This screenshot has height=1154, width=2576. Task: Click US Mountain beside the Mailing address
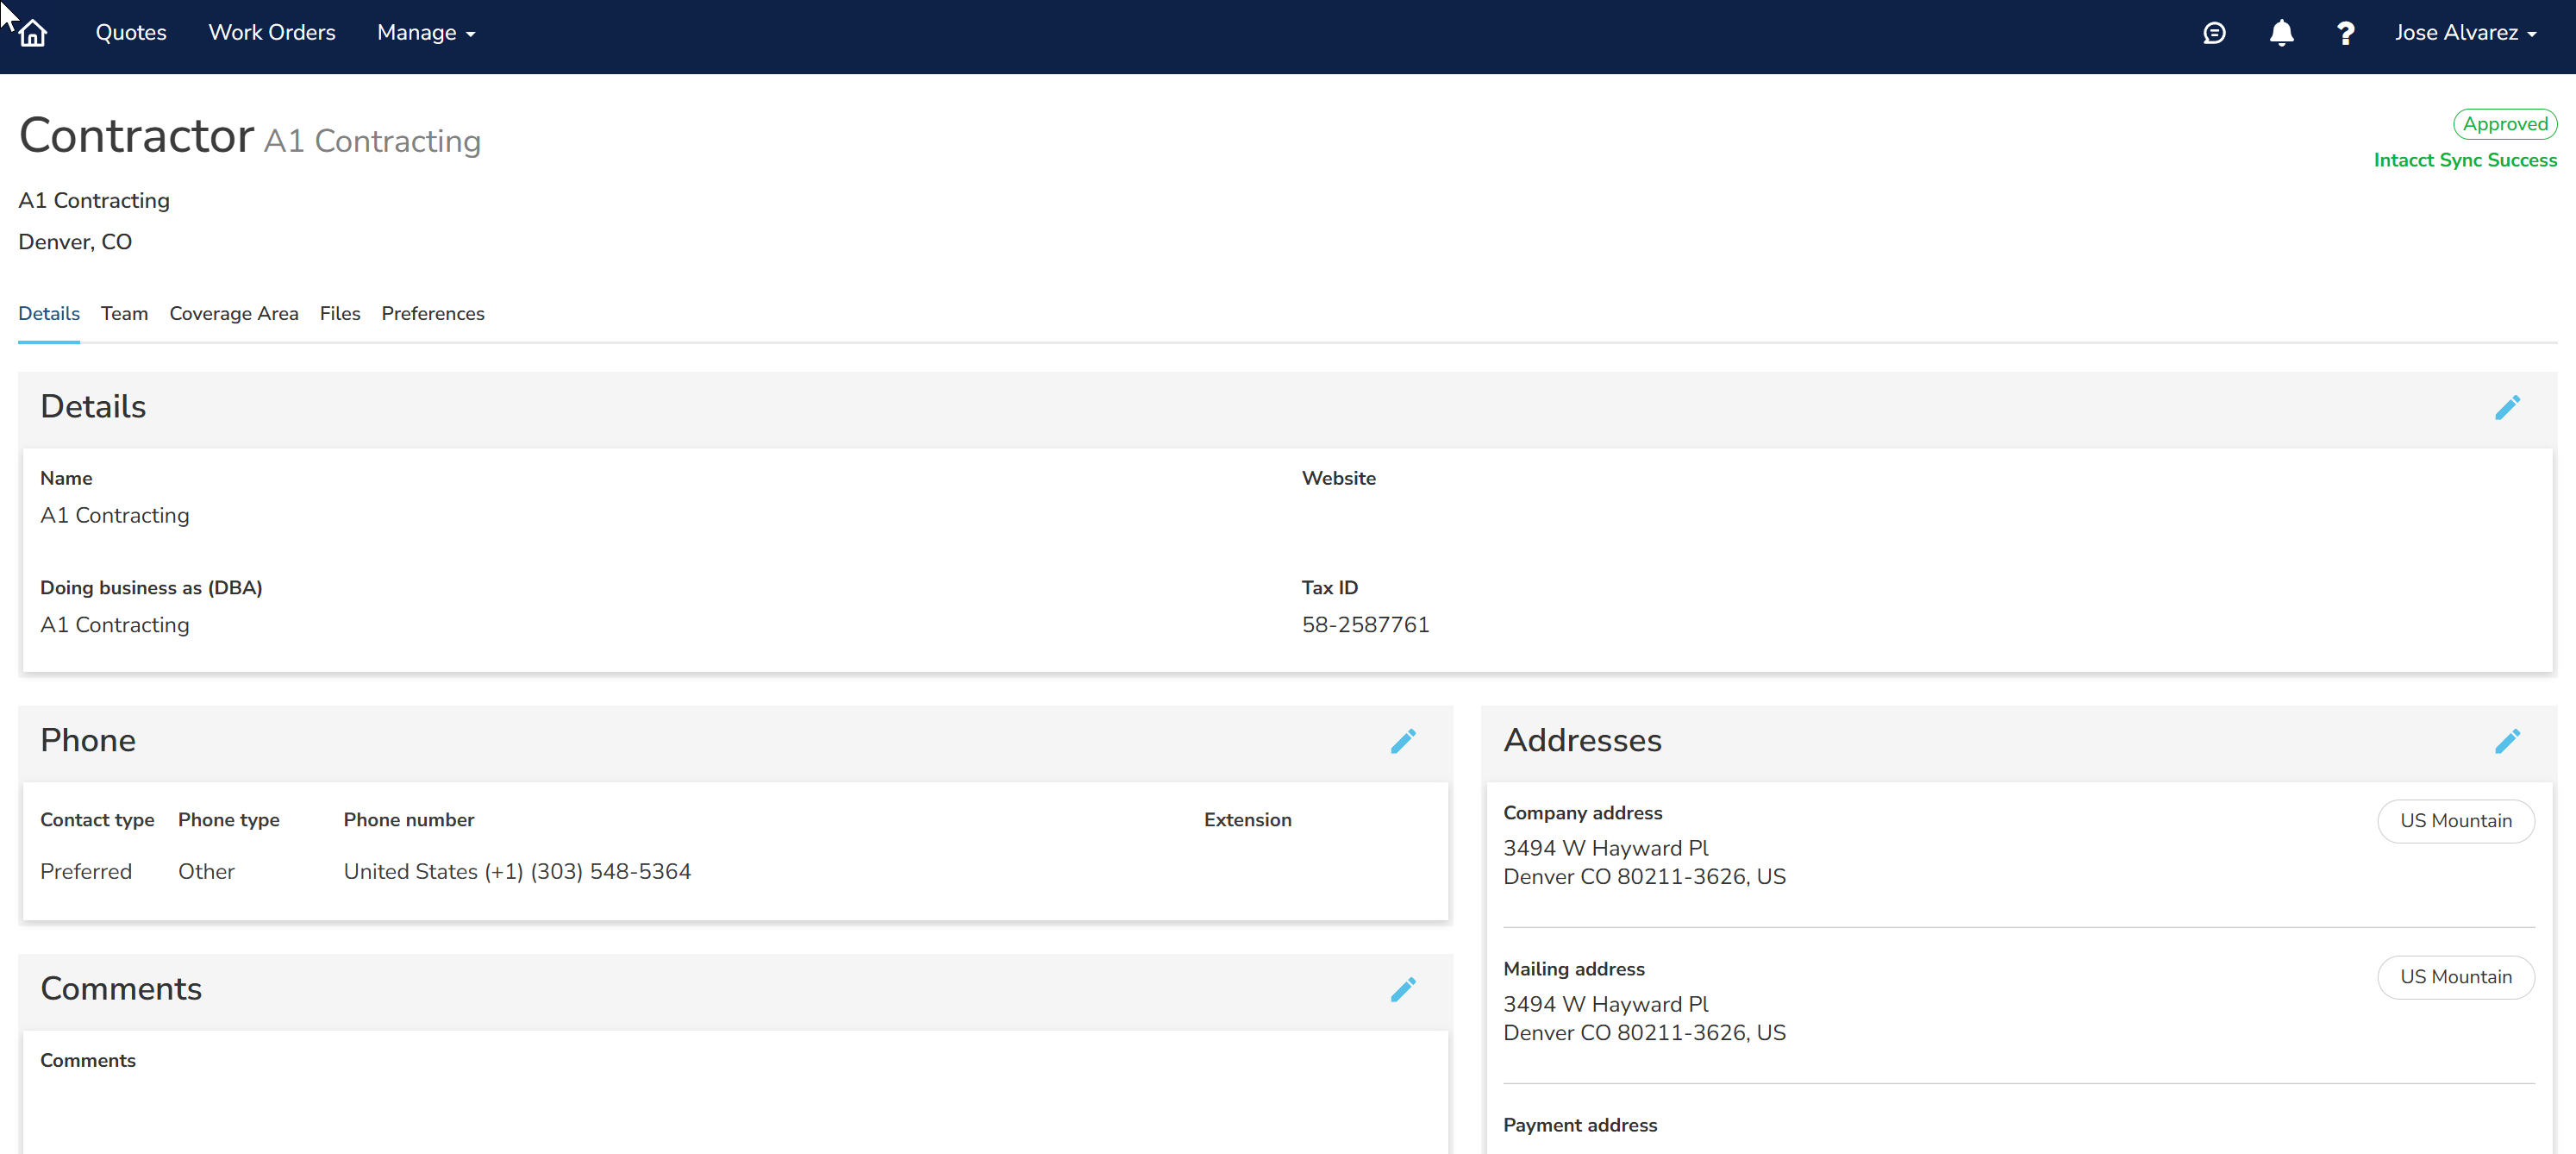pos(2456,977)
